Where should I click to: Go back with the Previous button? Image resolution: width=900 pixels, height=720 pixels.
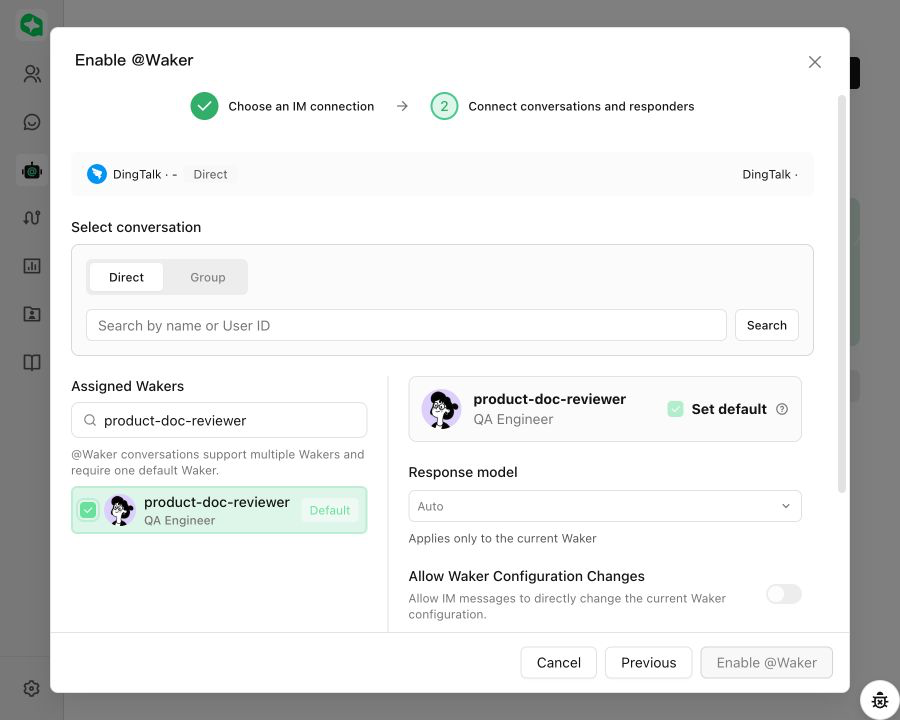click(649, 663)
